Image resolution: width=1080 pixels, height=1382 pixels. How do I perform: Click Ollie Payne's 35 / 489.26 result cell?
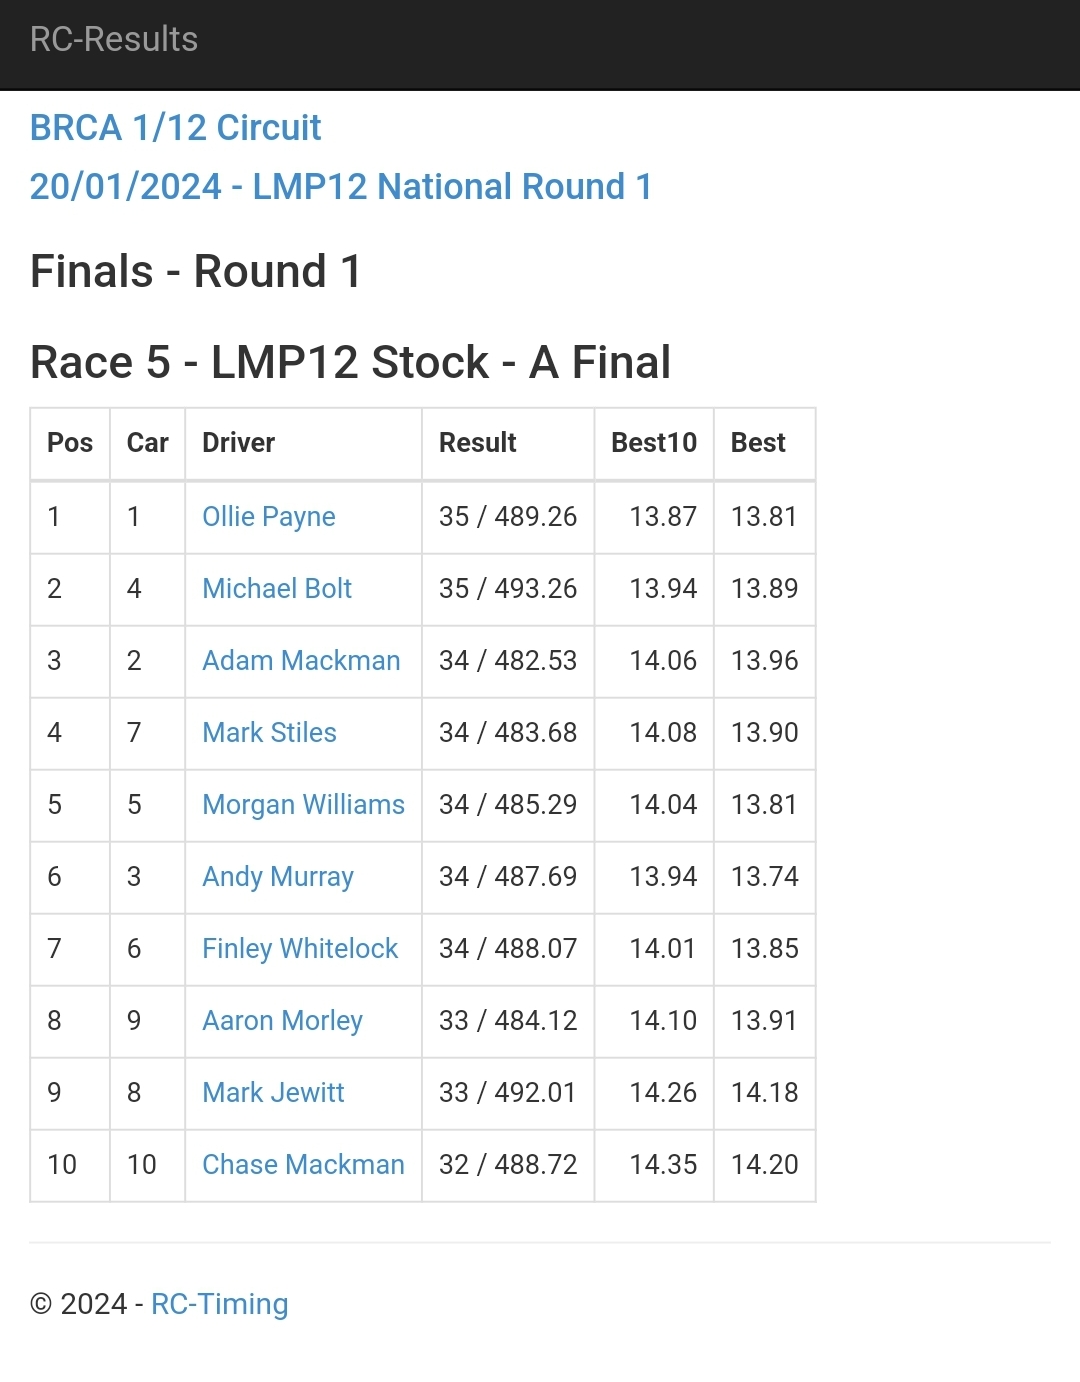(x=508, y=517)
